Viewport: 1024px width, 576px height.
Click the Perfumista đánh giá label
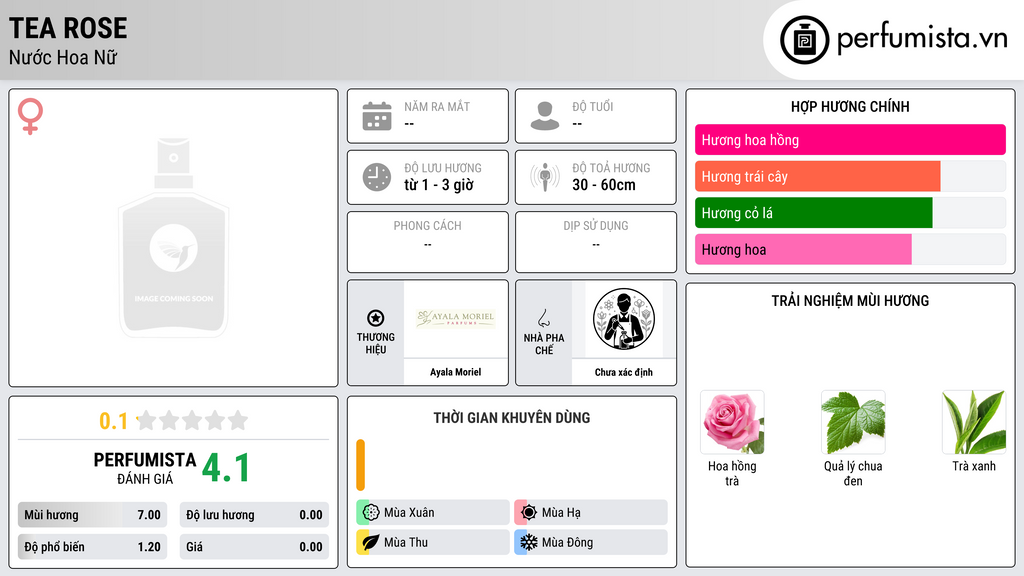click(145, 468)
